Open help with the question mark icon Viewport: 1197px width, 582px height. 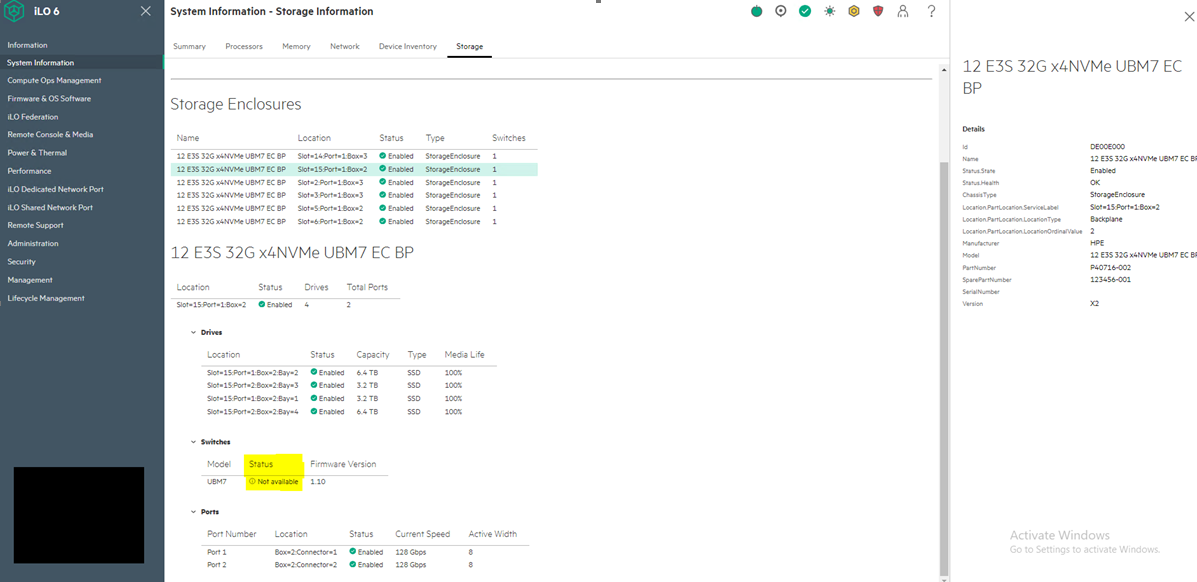[x=931, y=11]
